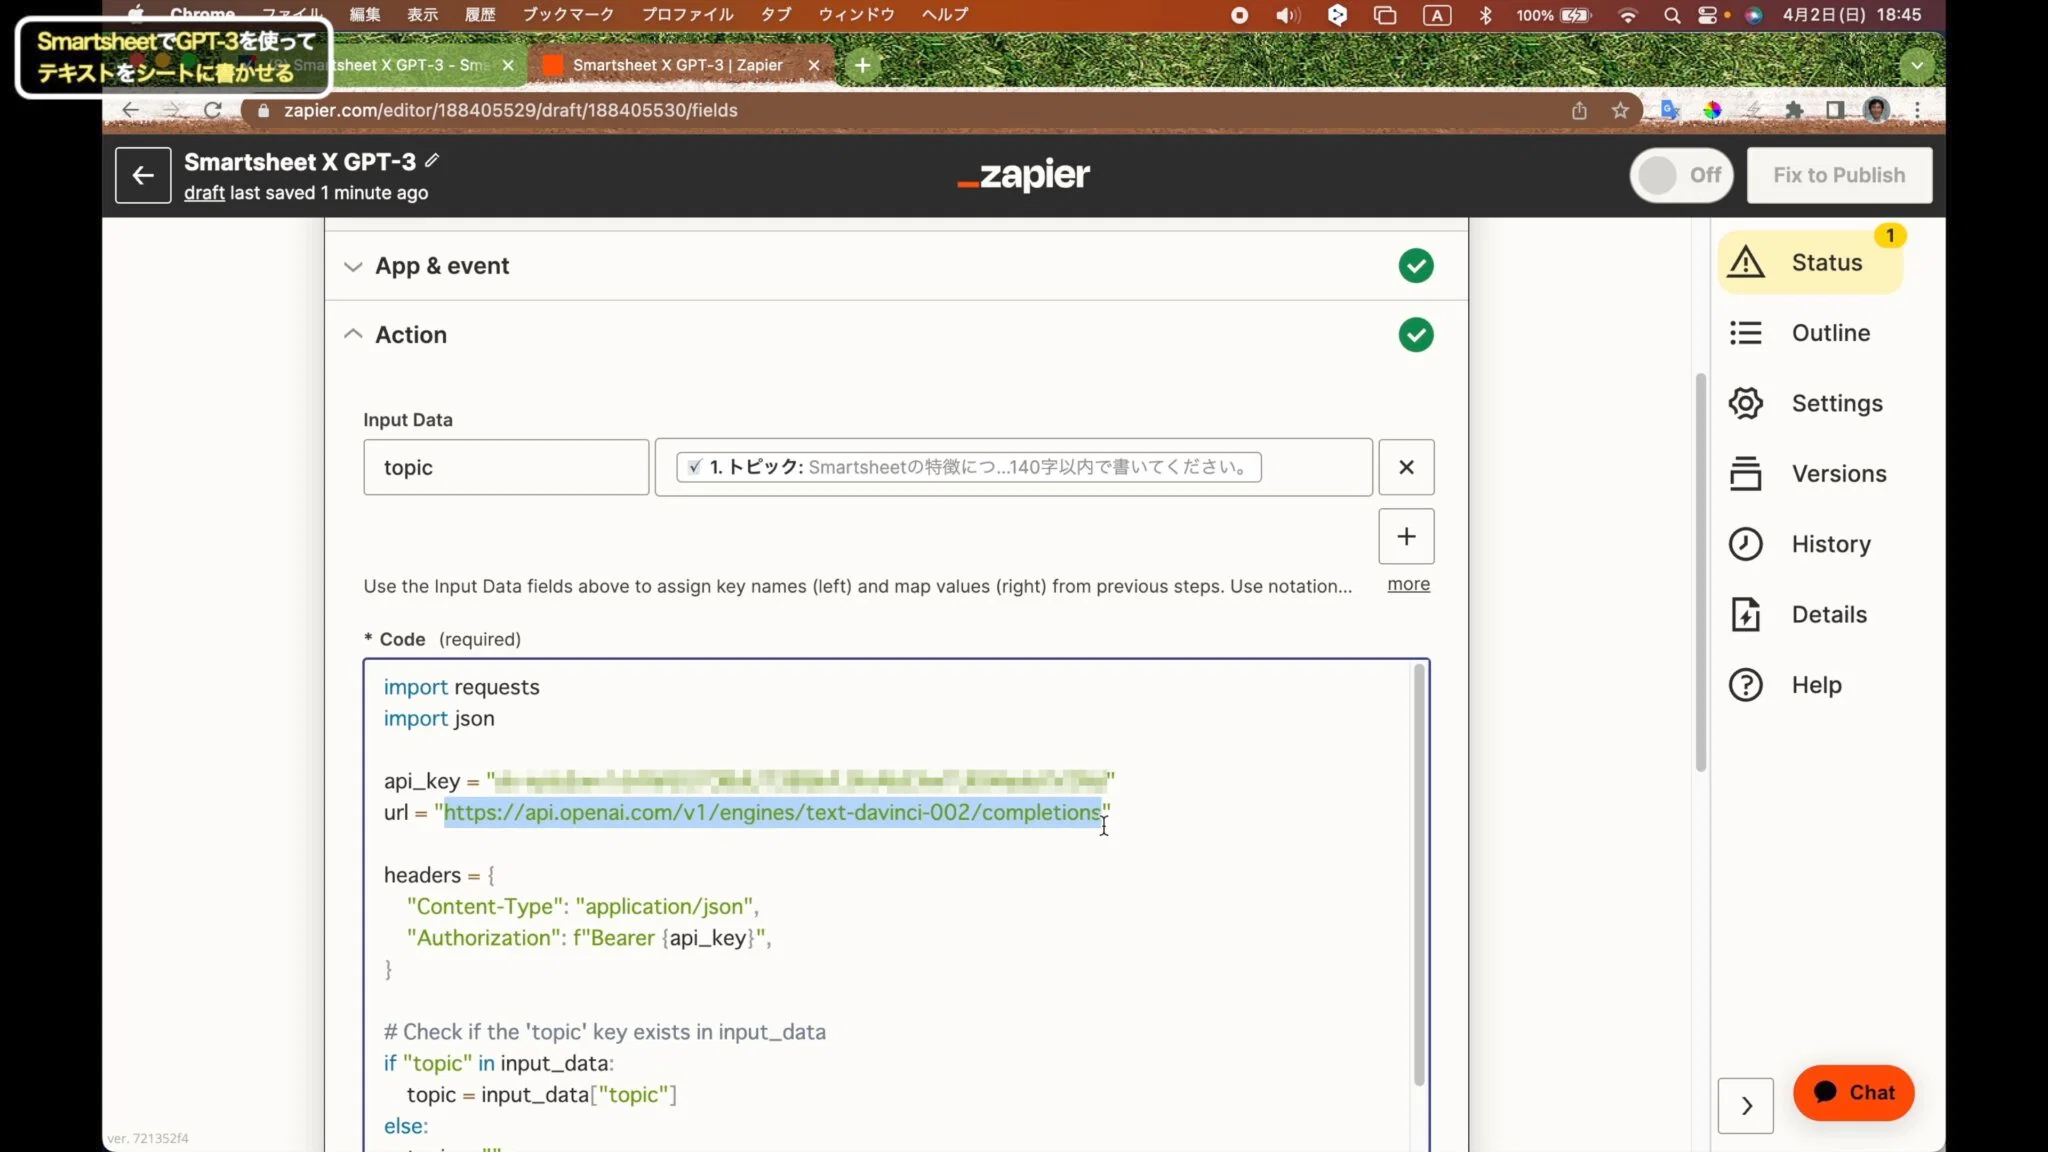Click the Smartsheet X Zapier tab
This screenshot has width=2048, height=1152.
point(679,65)
